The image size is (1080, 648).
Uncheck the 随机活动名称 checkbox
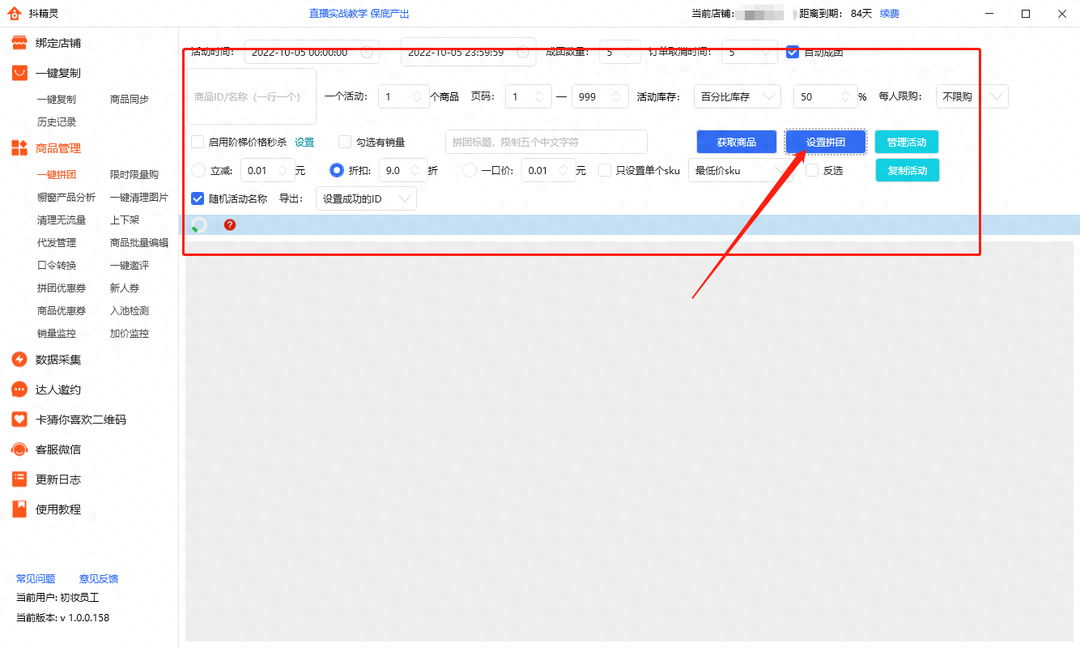click(x=198, y=198)
